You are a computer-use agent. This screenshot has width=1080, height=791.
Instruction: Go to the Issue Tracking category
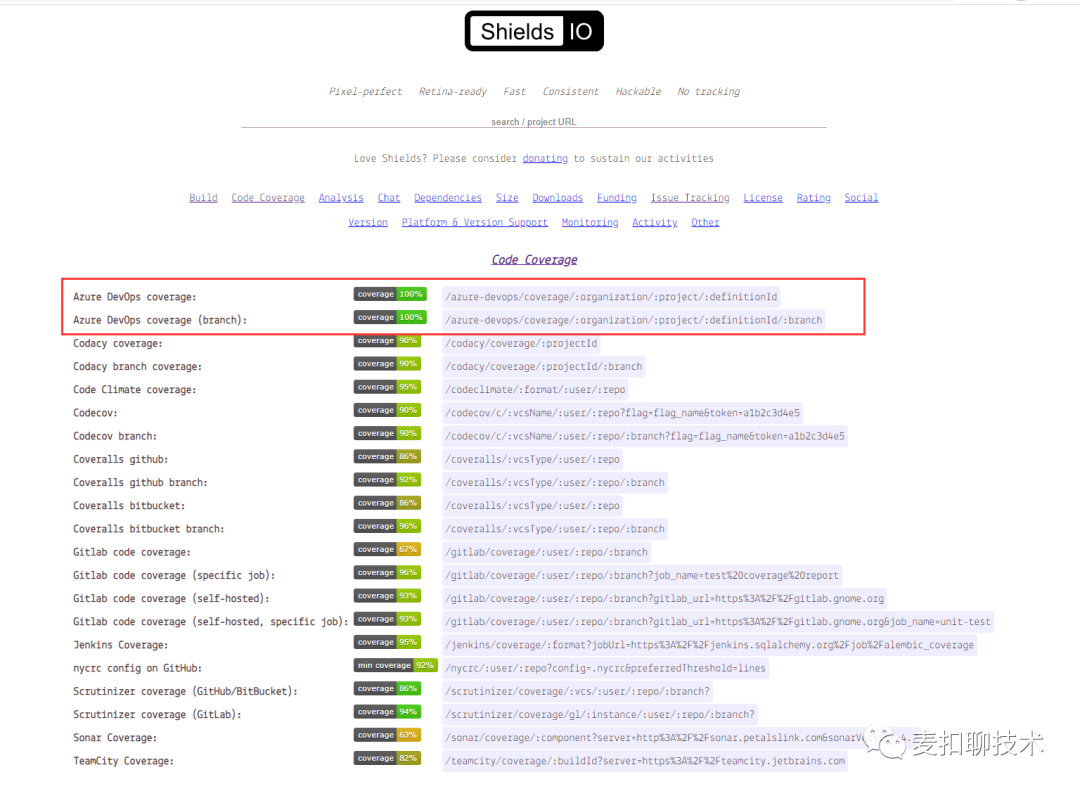[690, 198]
